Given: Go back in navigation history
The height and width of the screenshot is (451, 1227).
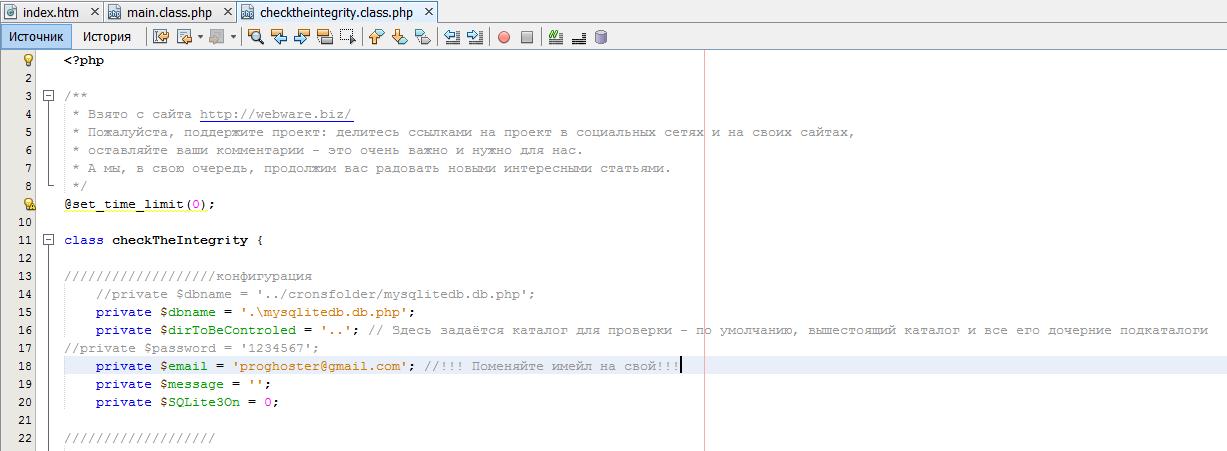Looking at the screenshot, I should [184, 37].
